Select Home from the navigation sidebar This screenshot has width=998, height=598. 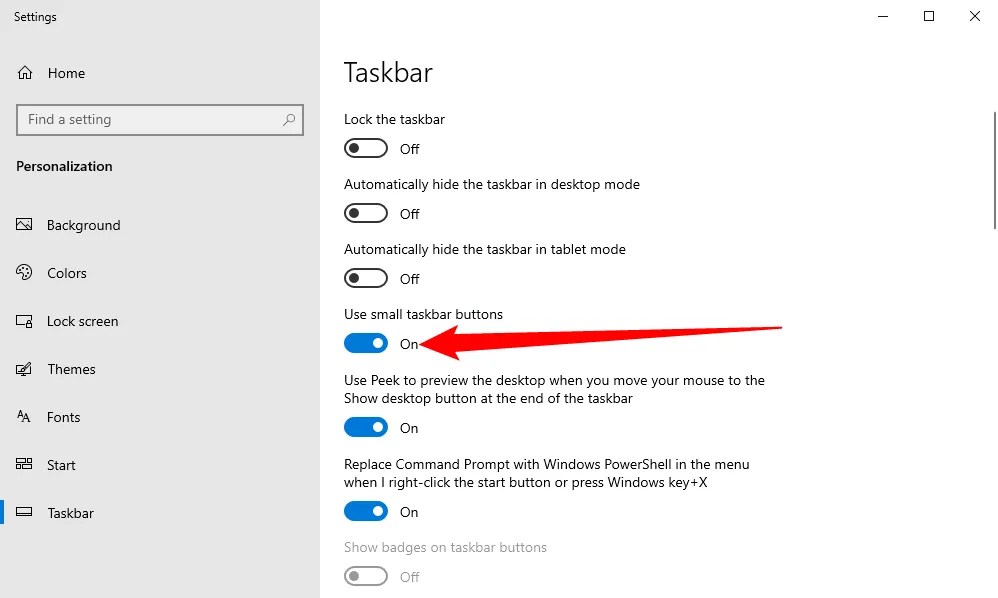click(x=66, y=72)
